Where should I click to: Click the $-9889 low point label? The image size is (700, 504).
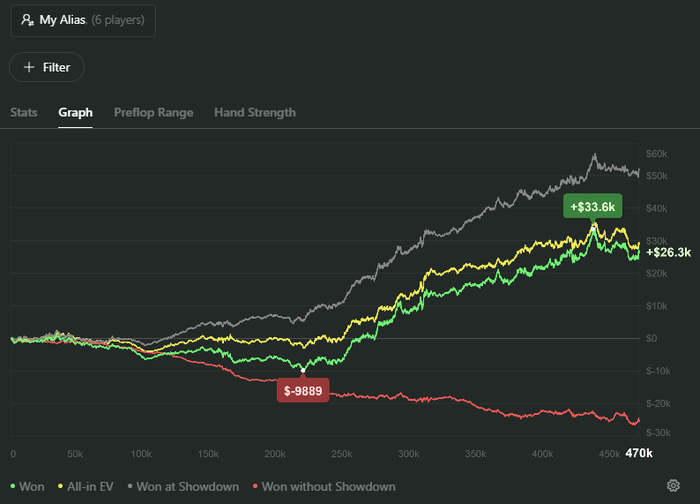302,391
